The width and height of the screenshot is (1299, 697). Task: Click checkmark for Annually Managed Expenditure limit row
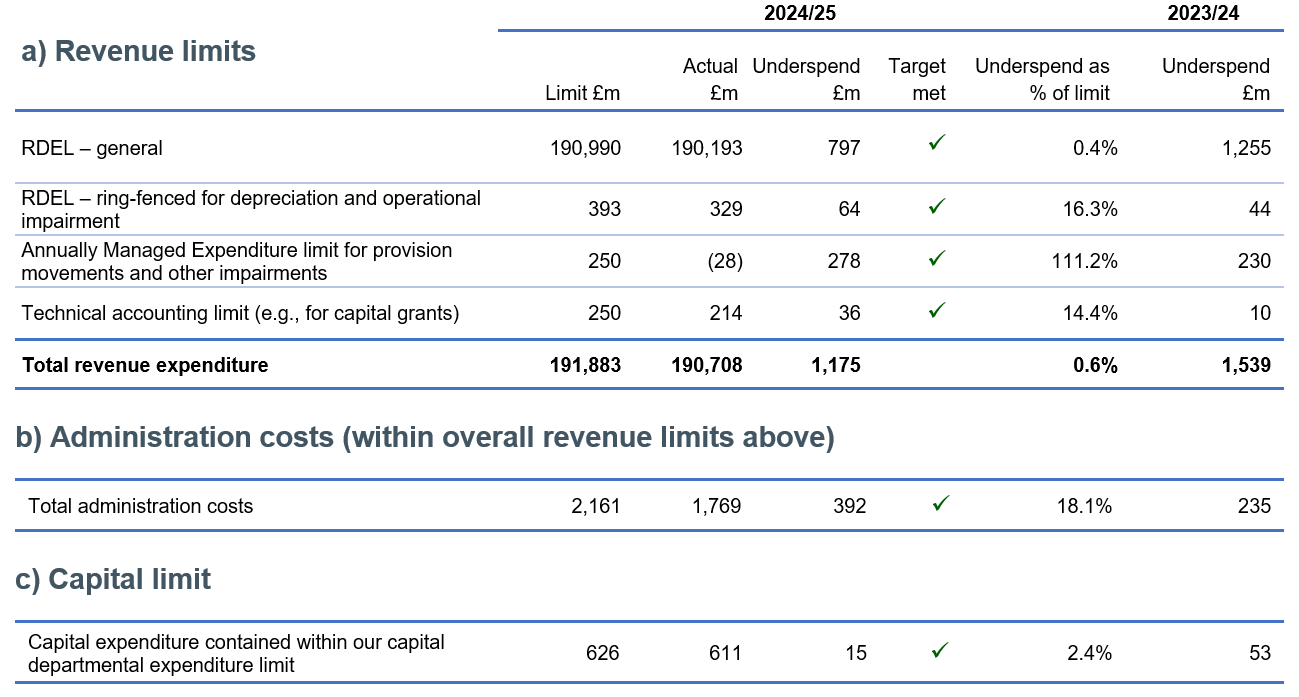[x=936, y=259]
